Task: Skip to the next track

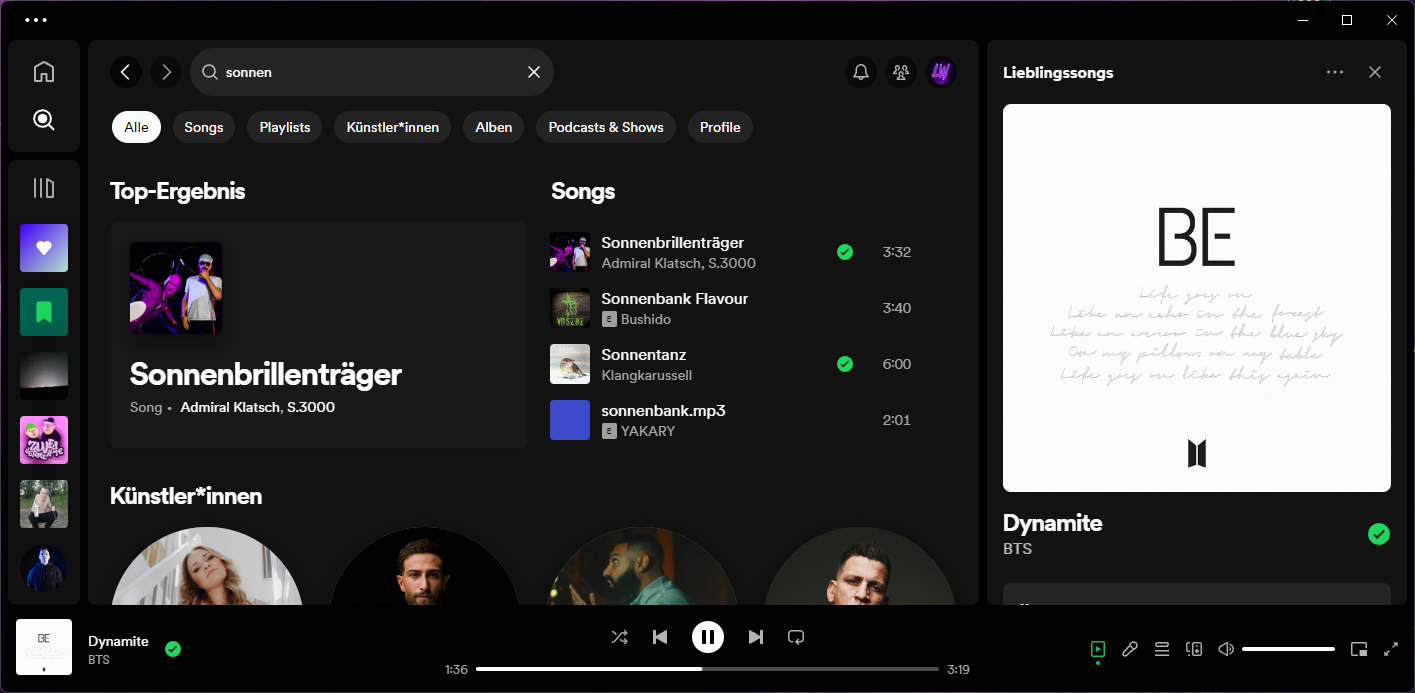Action: click(756, 637)
